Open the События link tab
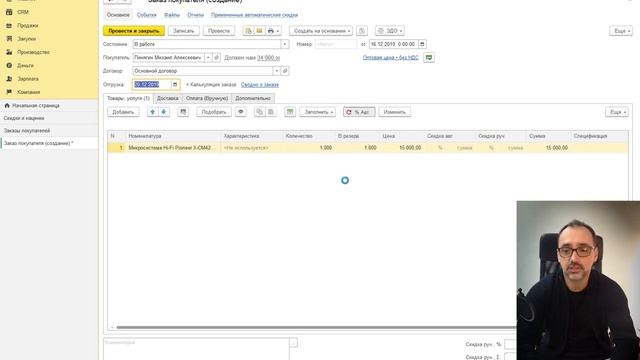This screenshot has width=640, height=360. [x=147, y=15]
